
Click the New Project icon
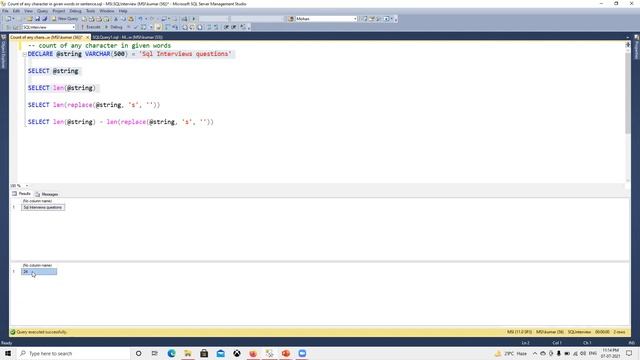[9, 19]
